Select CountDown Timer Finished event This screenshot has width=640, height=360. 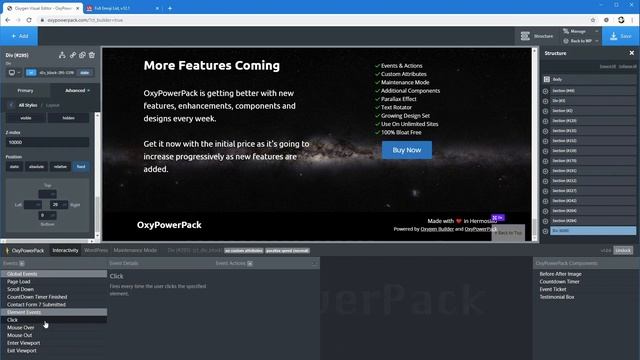tap(54, 297)
